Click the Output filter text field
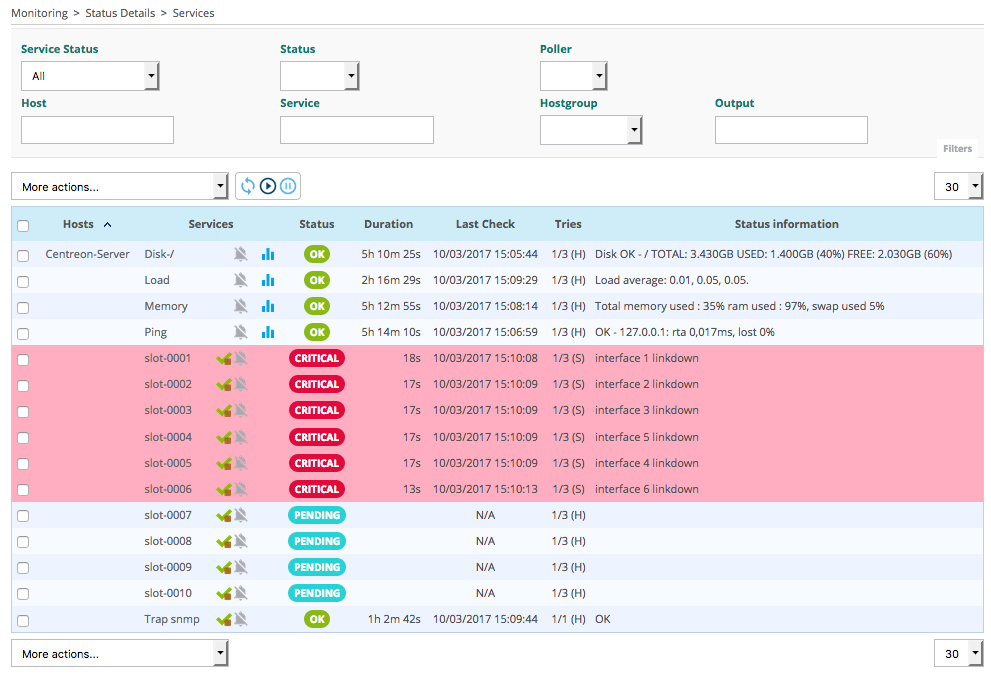Image resolution: width=991 pixels, height=678 pixels. [x=790, y=130]
